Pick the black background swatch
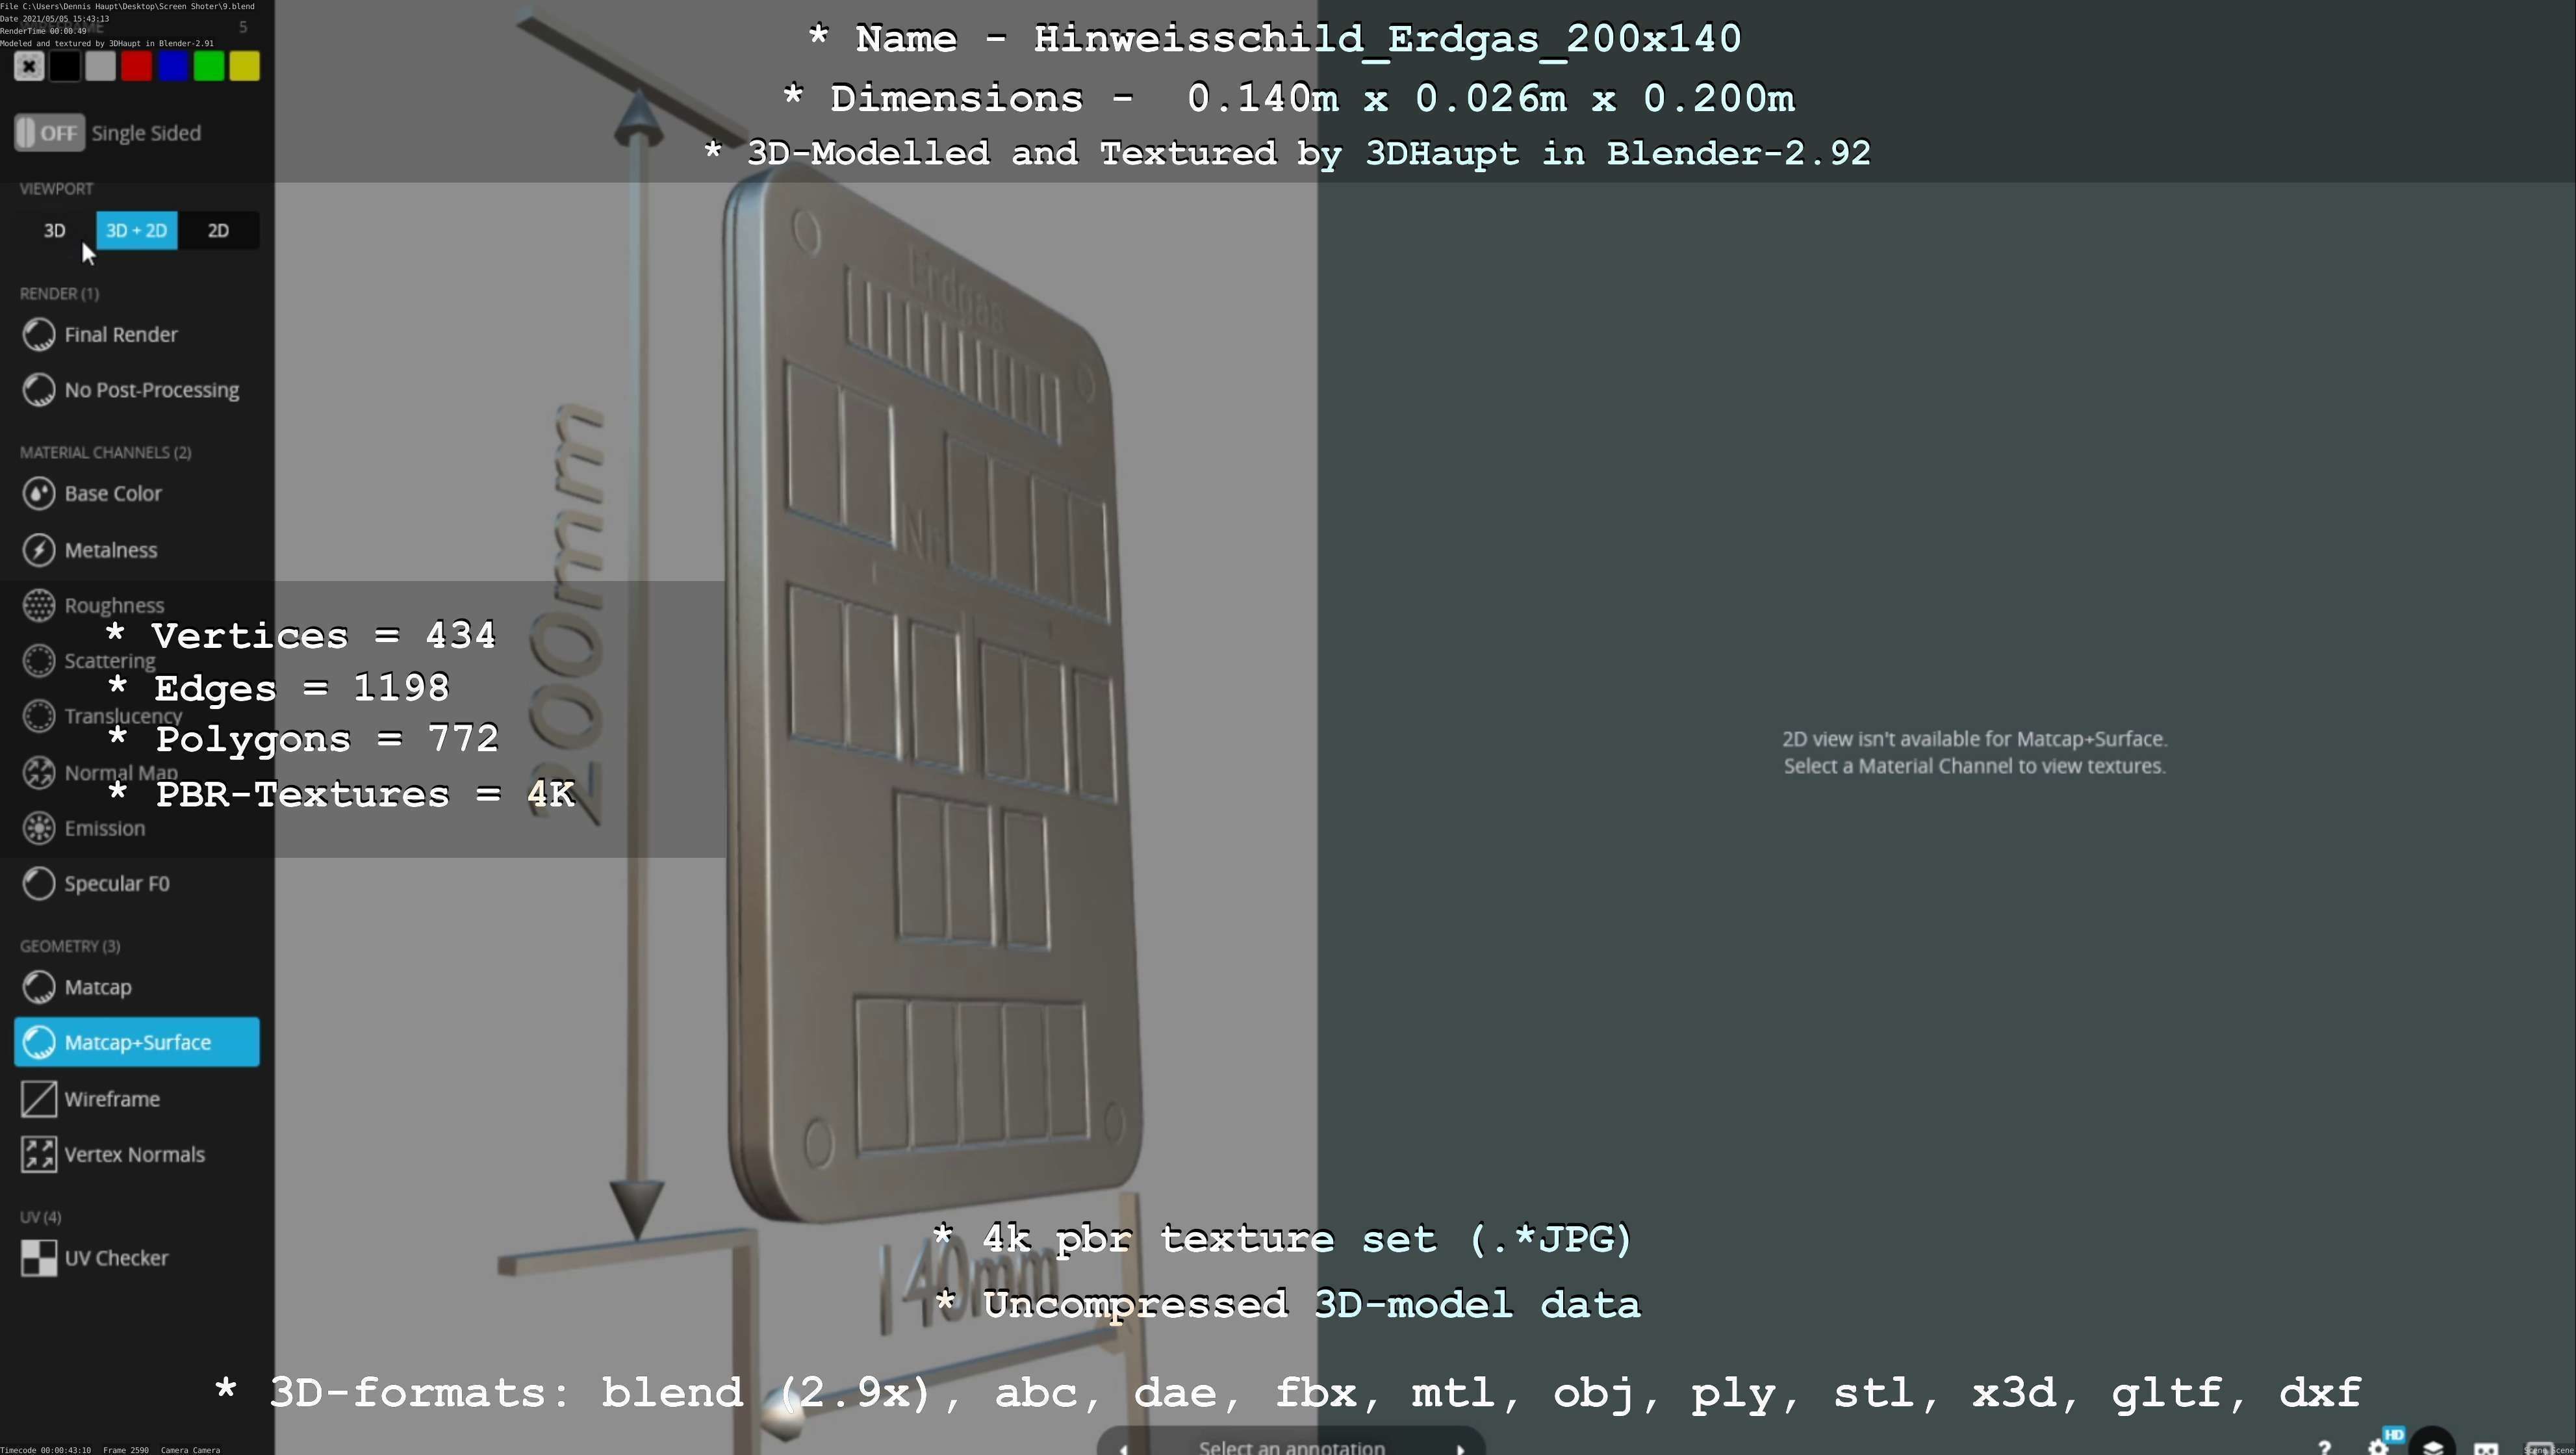Image resolution: width=2576 pixels, height=1455 pixels. point(65,67)
